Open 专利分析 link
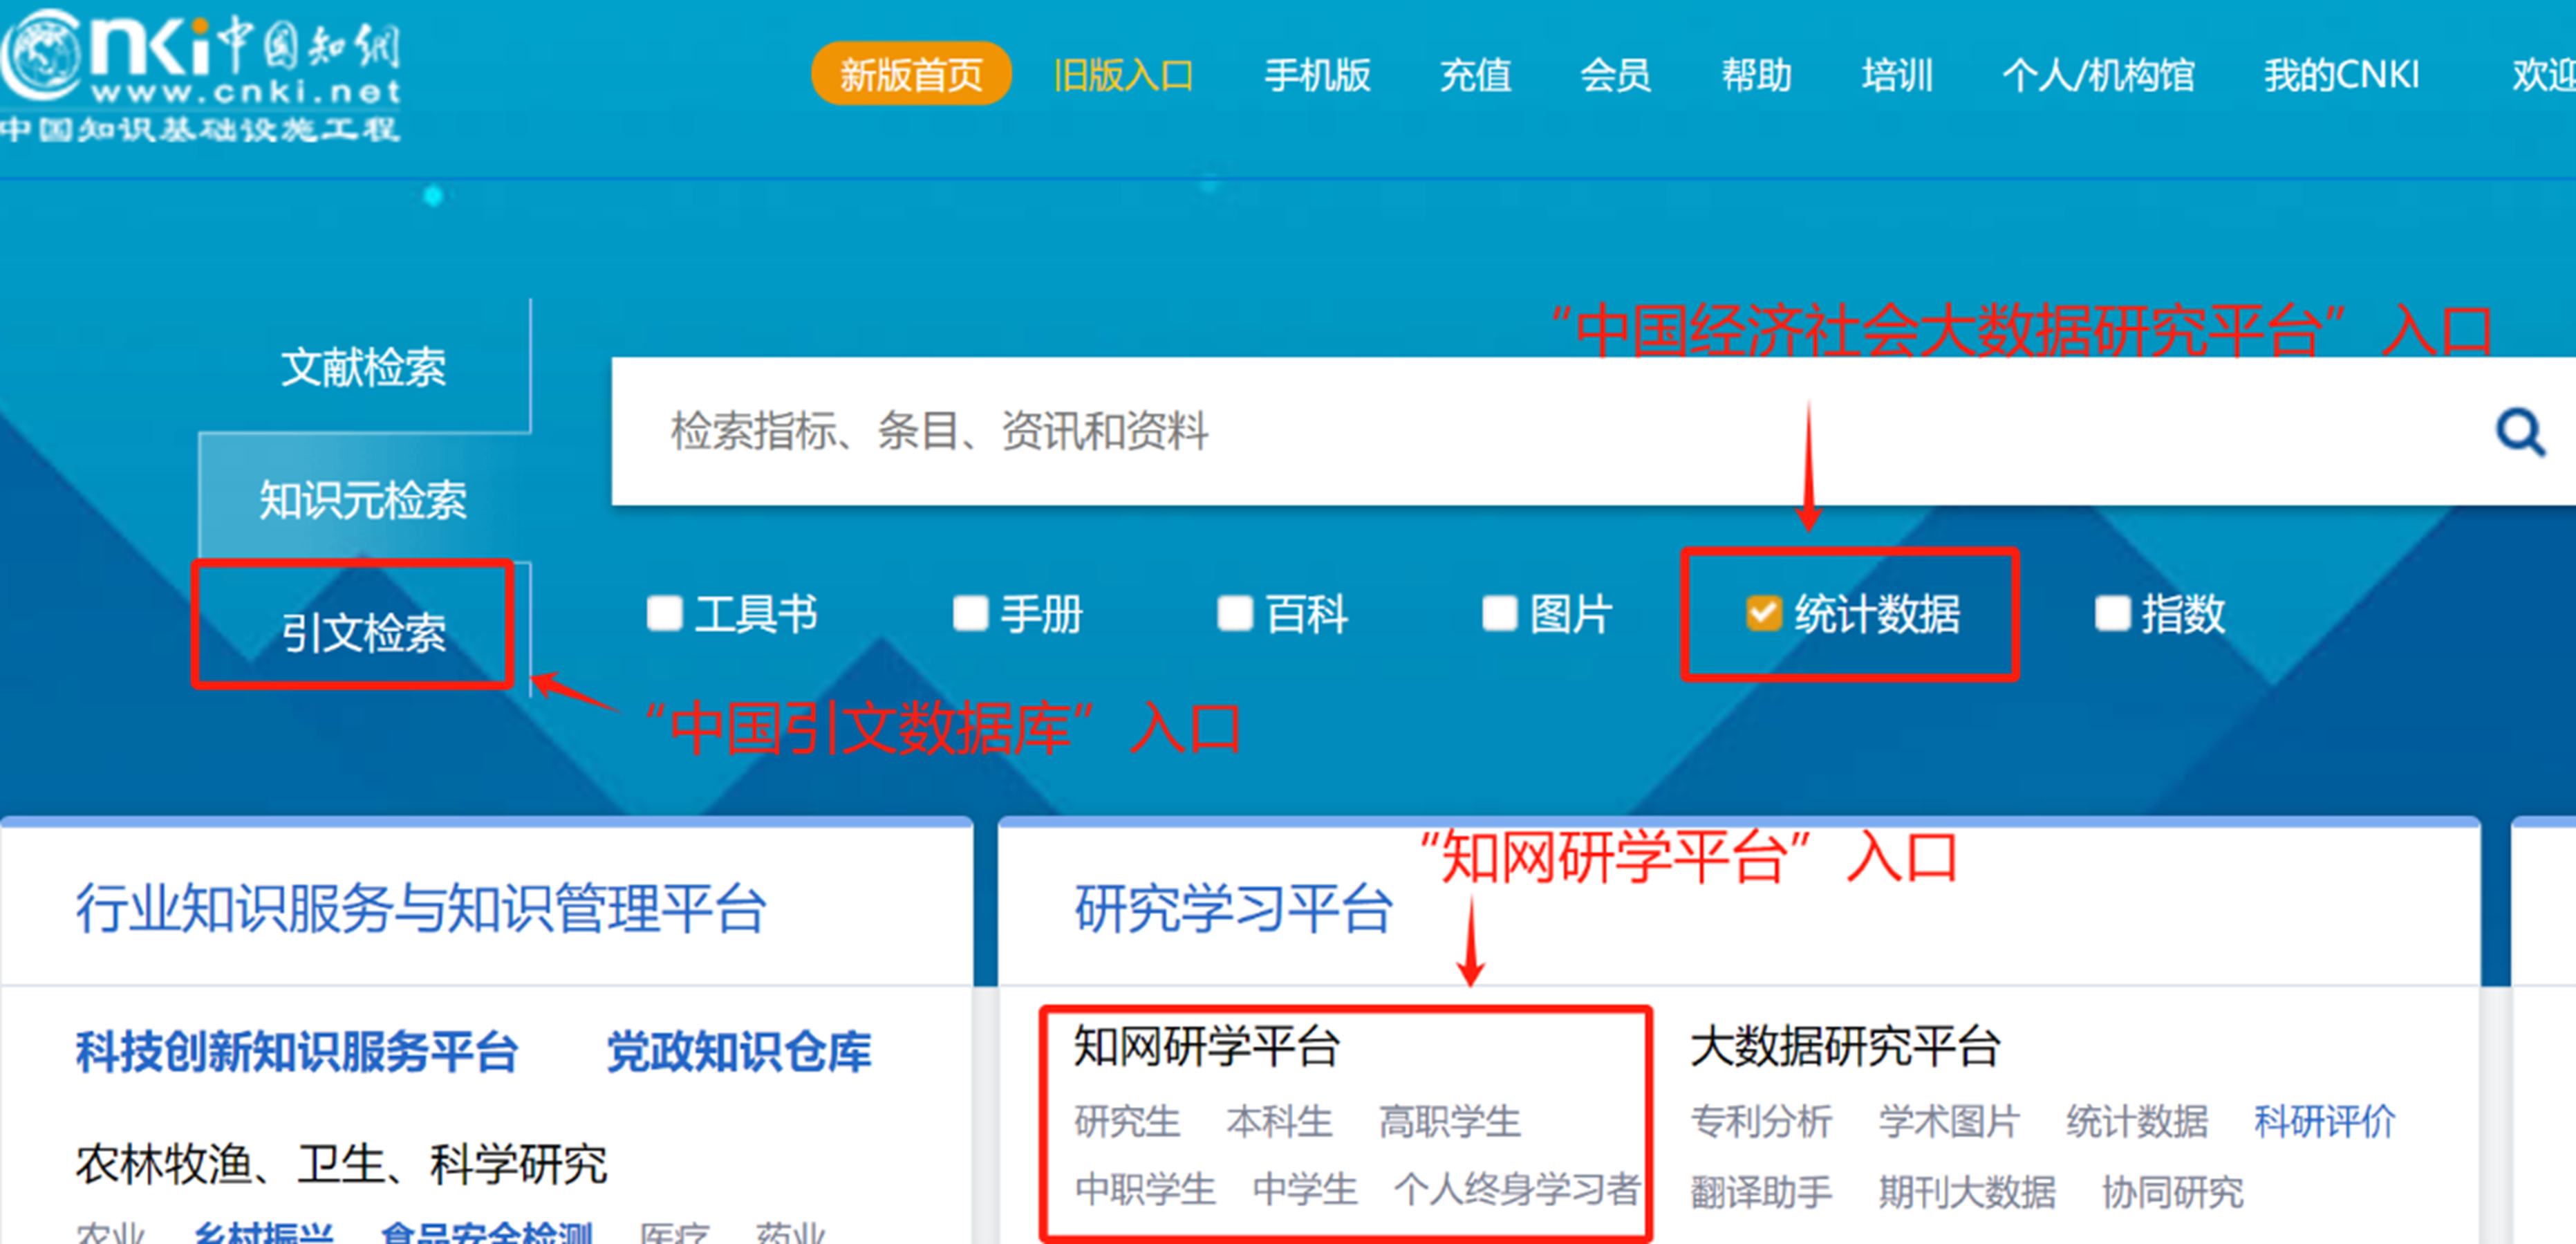Viewport: 2576px width, 1244px height. 1761,1121
